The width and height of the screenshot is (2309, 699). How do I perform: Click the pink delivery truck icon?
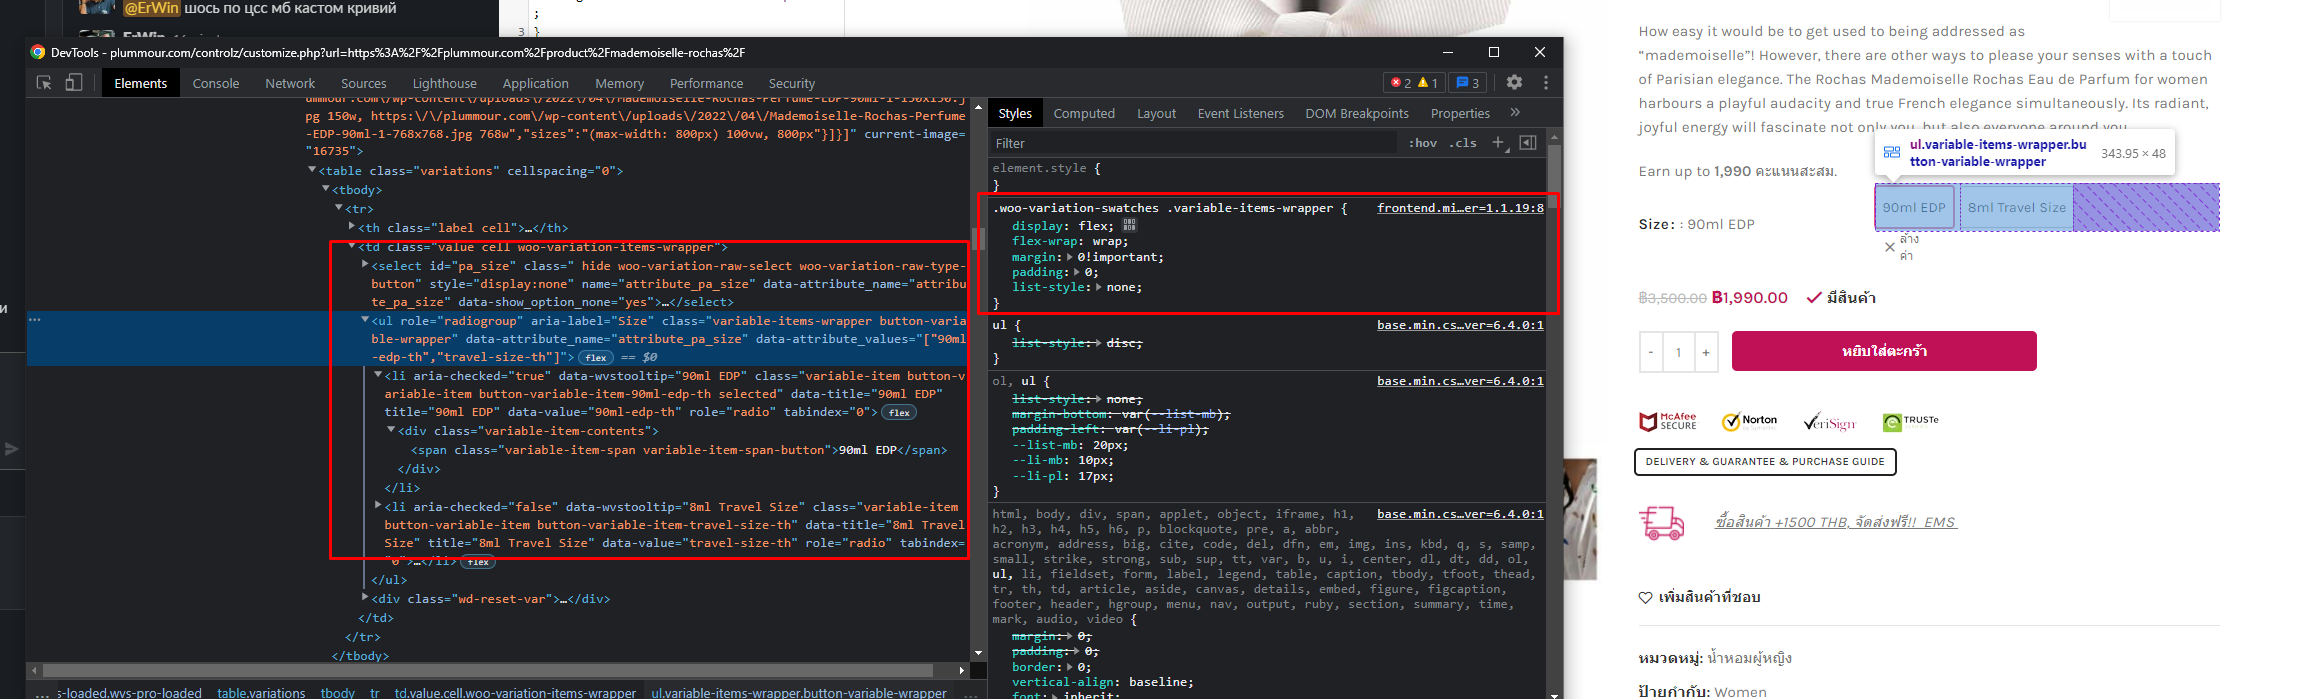[x=1662, y=522]
